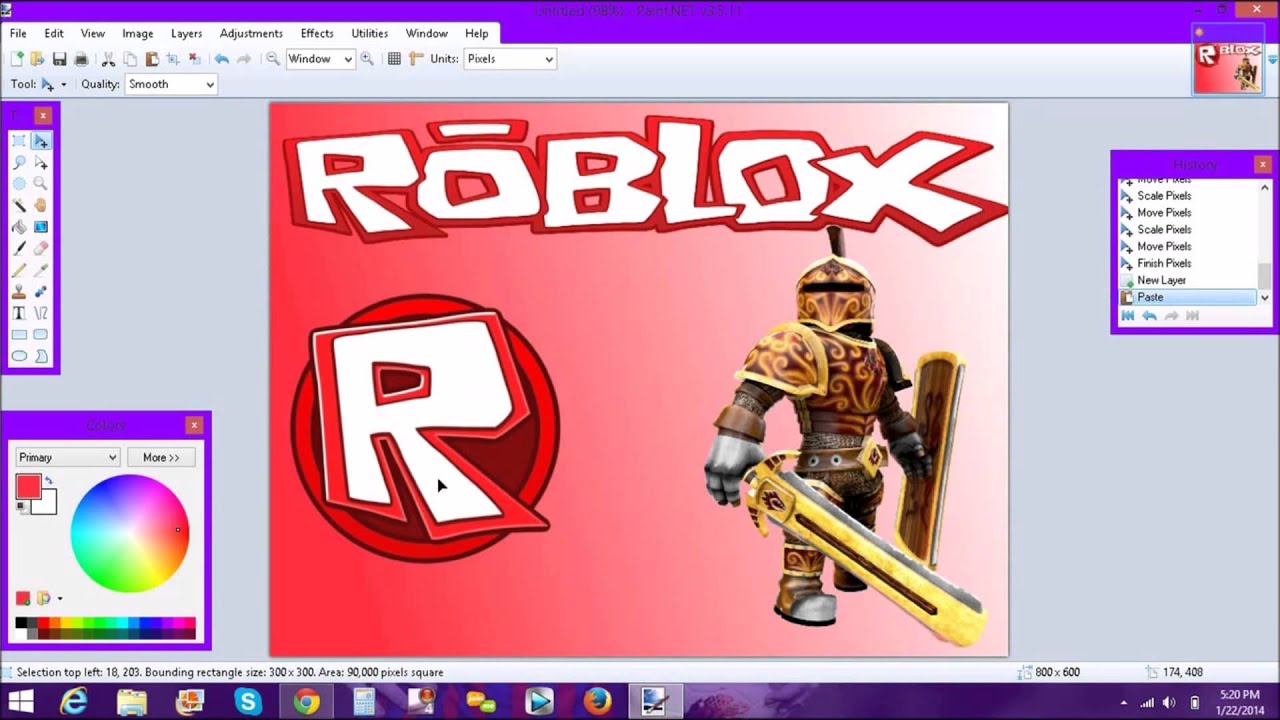The height and width of the screenshot is (720, 1280).
Task: Pick a hue on the color wheel
Action: point(130,533)
